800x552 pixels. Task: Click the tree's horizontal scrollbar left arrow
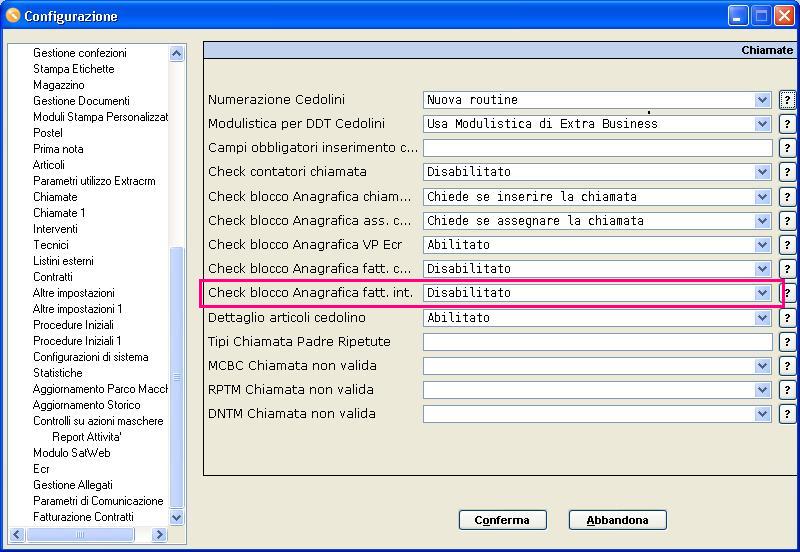click(16, 534)
